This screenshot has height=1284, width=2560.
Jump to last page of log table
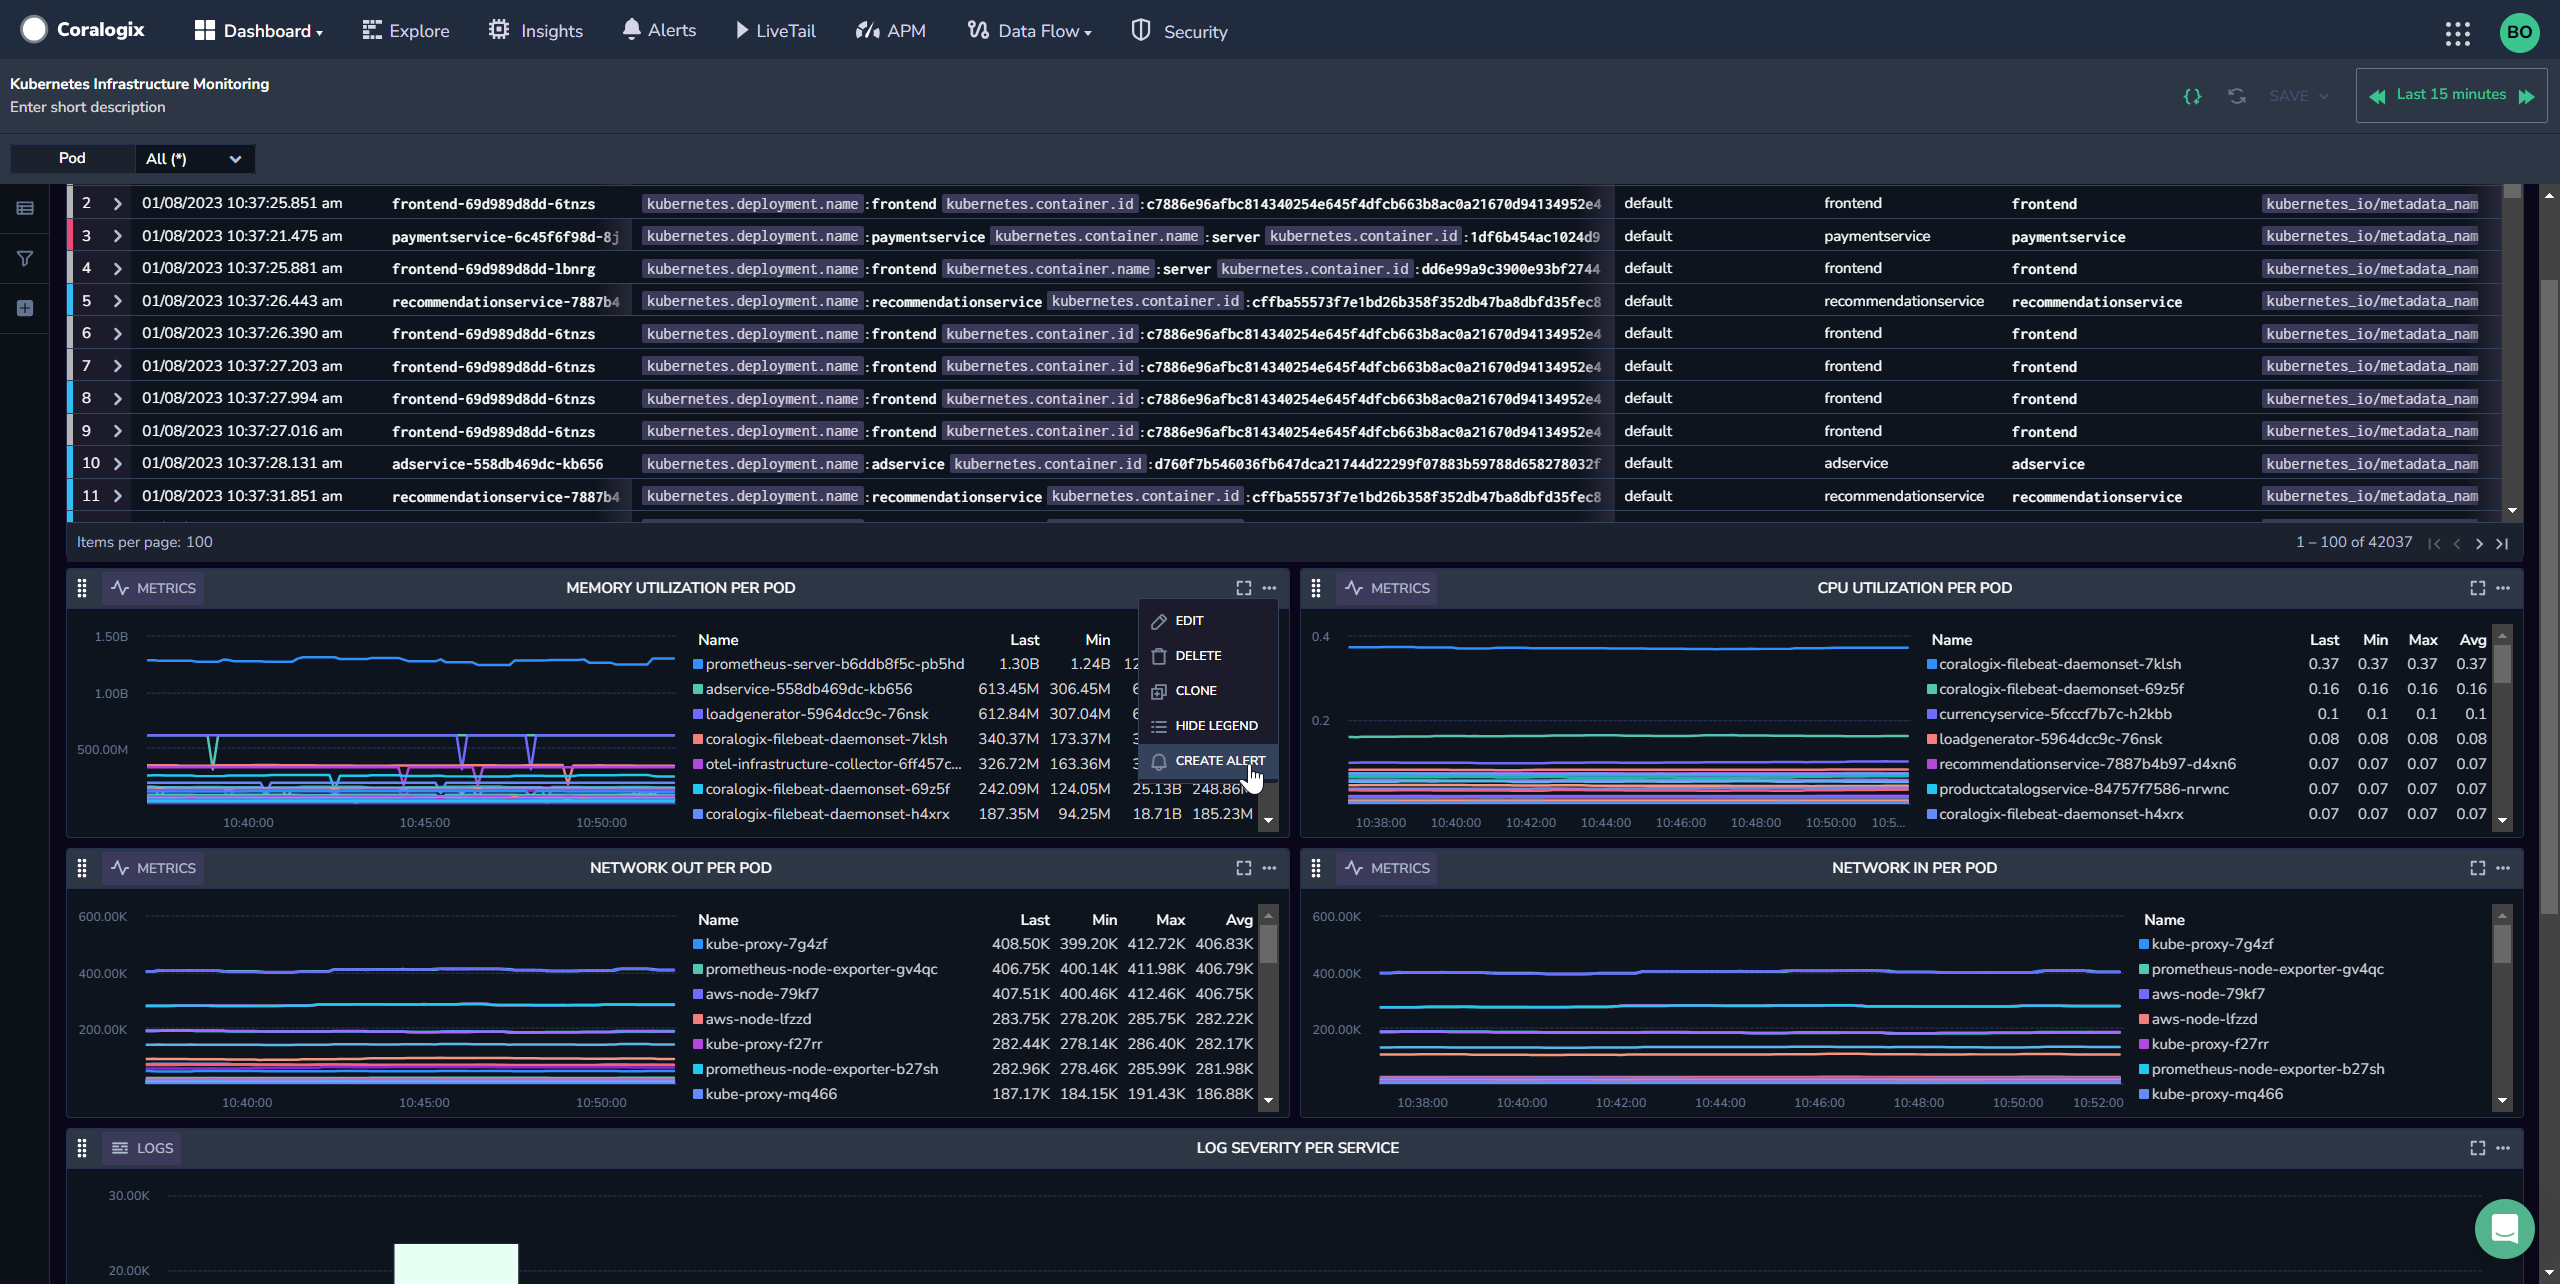2502,543
